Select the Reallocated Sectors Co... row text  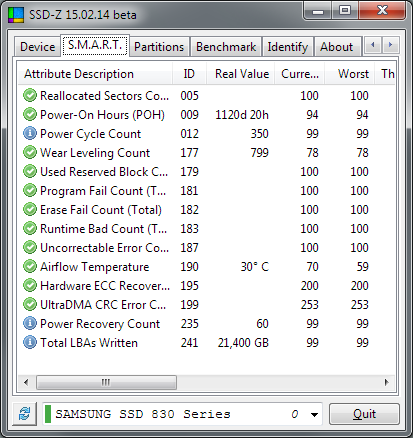coord(104,96)
